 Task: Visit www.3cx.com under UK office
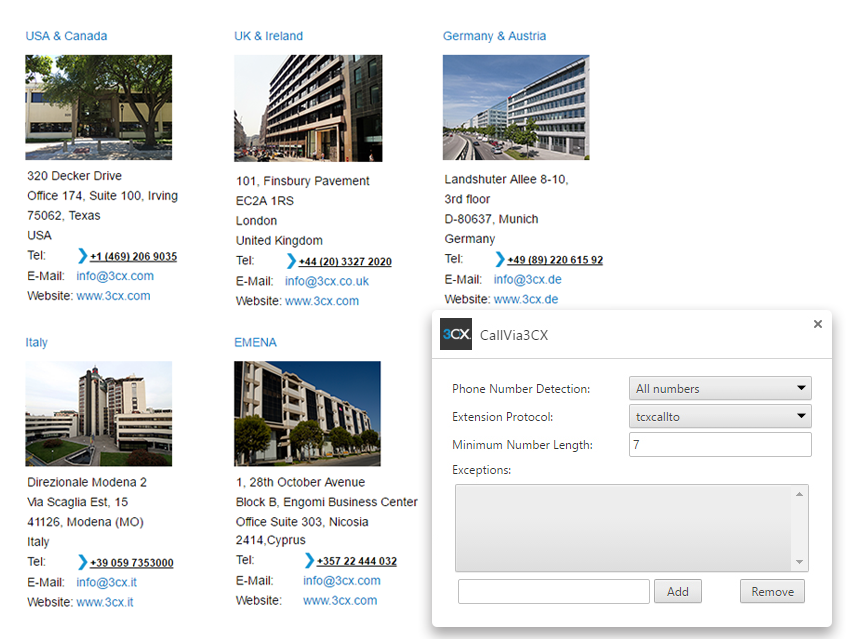322,301
